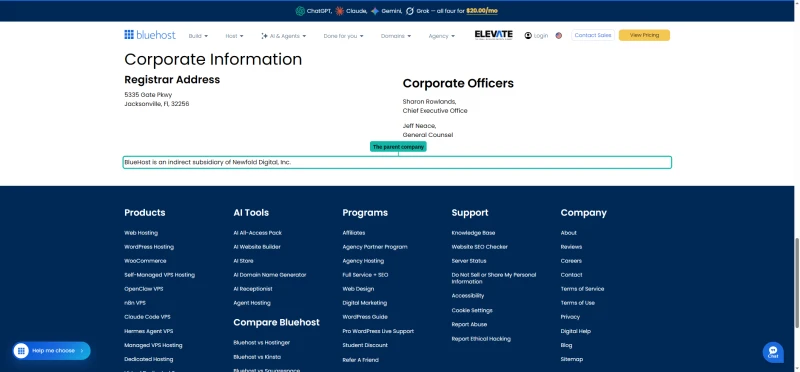Click the Help me choose button

click(x=52, y=351)
